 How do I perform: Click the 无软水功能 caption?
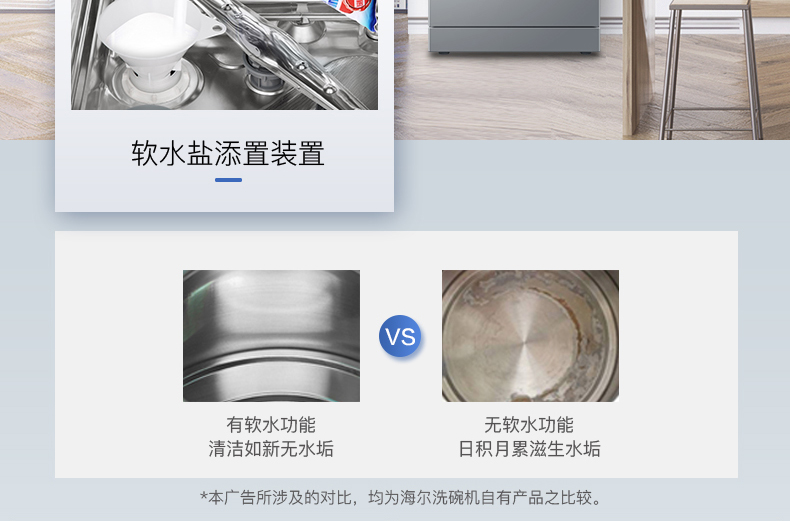point(529,424)
